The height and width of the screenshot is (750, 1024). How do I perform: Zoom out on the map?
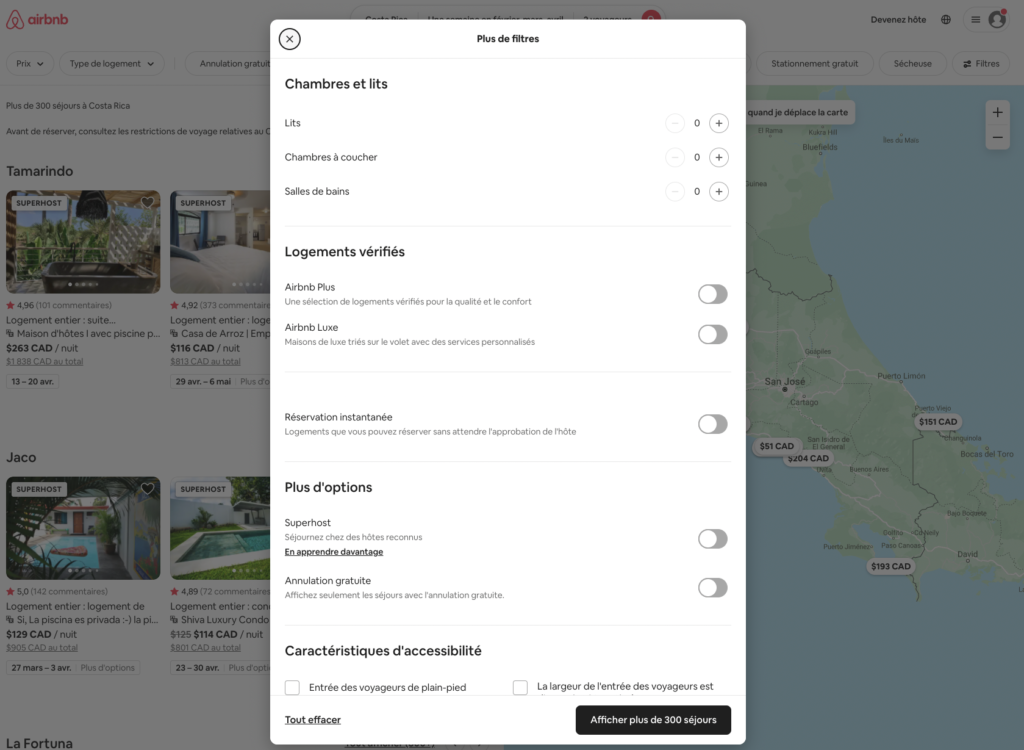[x=997, y=137]
